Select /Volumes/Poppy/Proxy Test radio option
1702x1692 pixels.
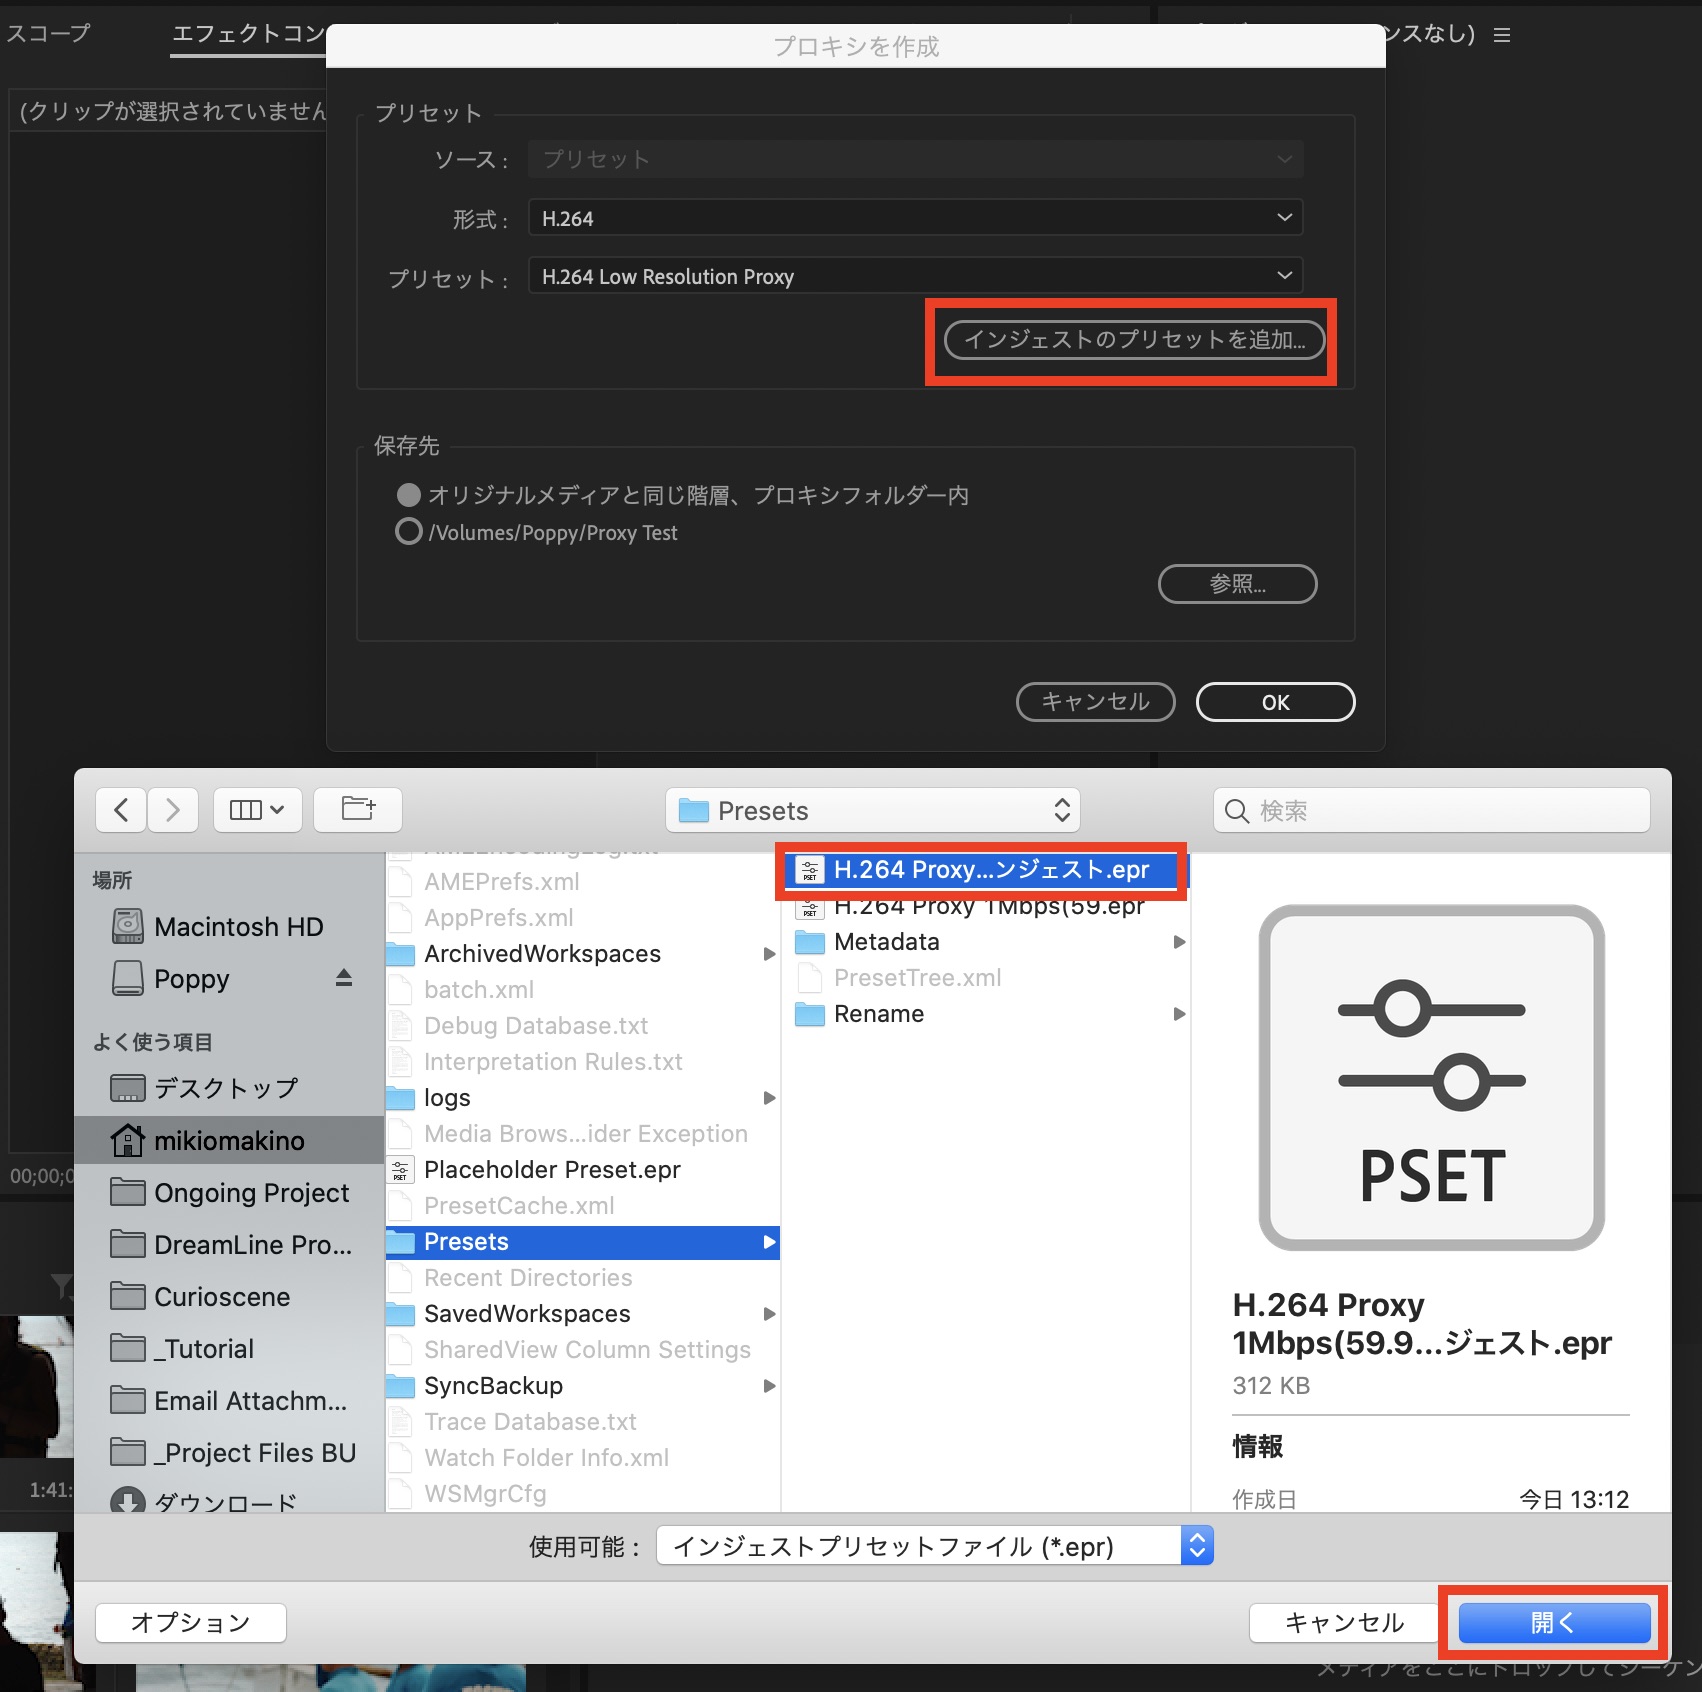coord(409,531)
